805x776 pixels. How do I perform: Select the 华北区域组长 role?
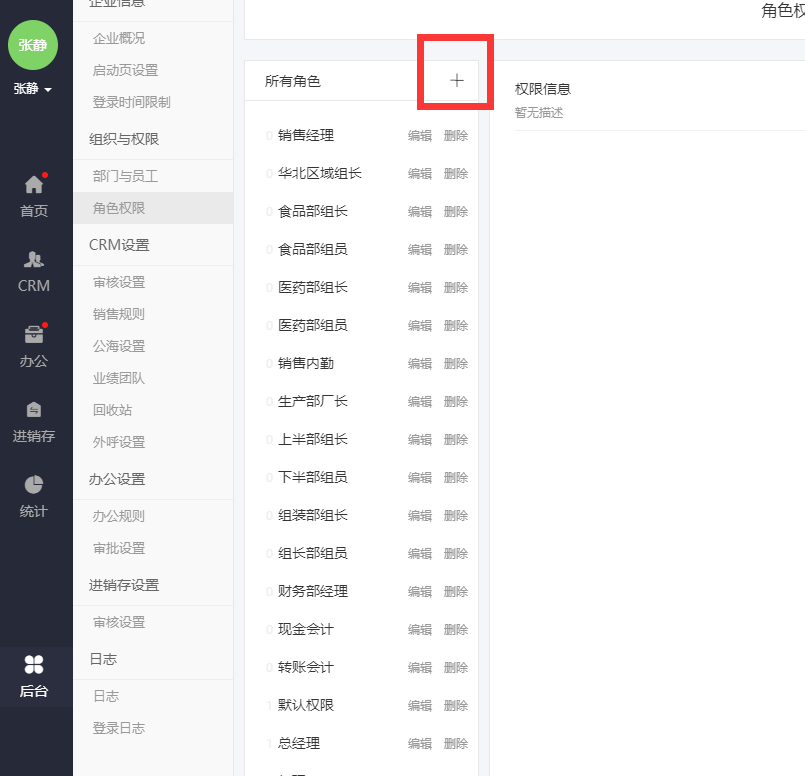[320, 173]
